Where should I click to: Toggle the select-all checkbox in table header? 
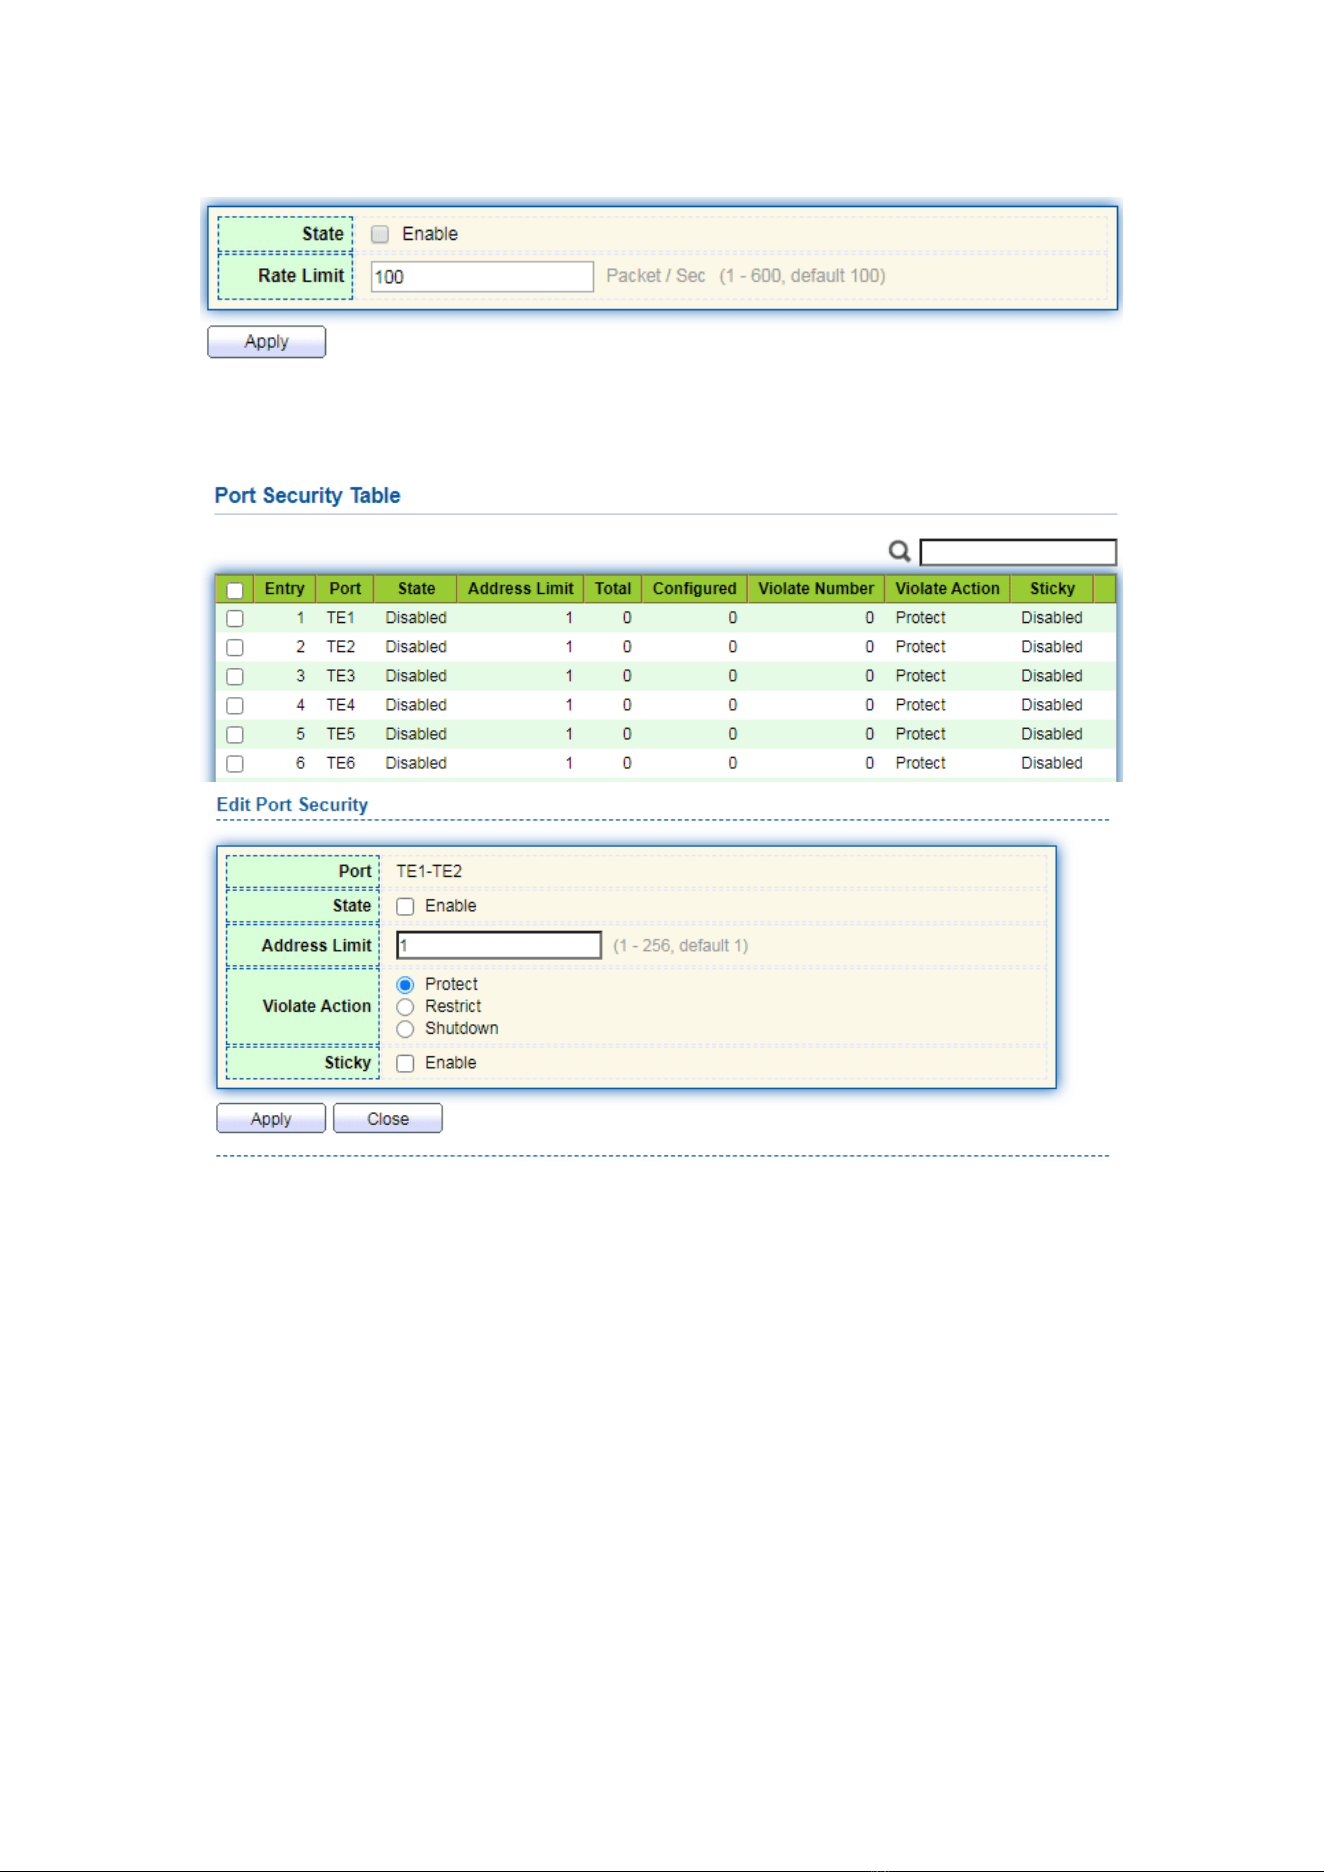(235, 590)
